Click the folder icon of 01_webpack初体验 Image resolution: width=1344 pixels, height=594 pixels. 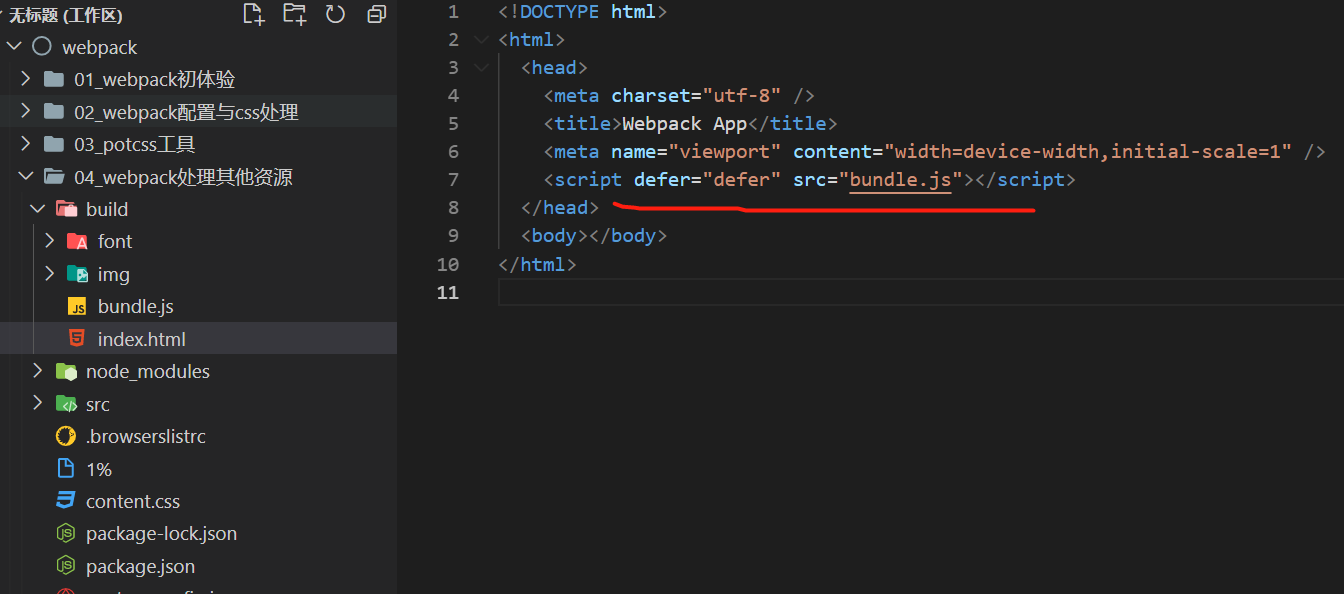tap(54, 79)
